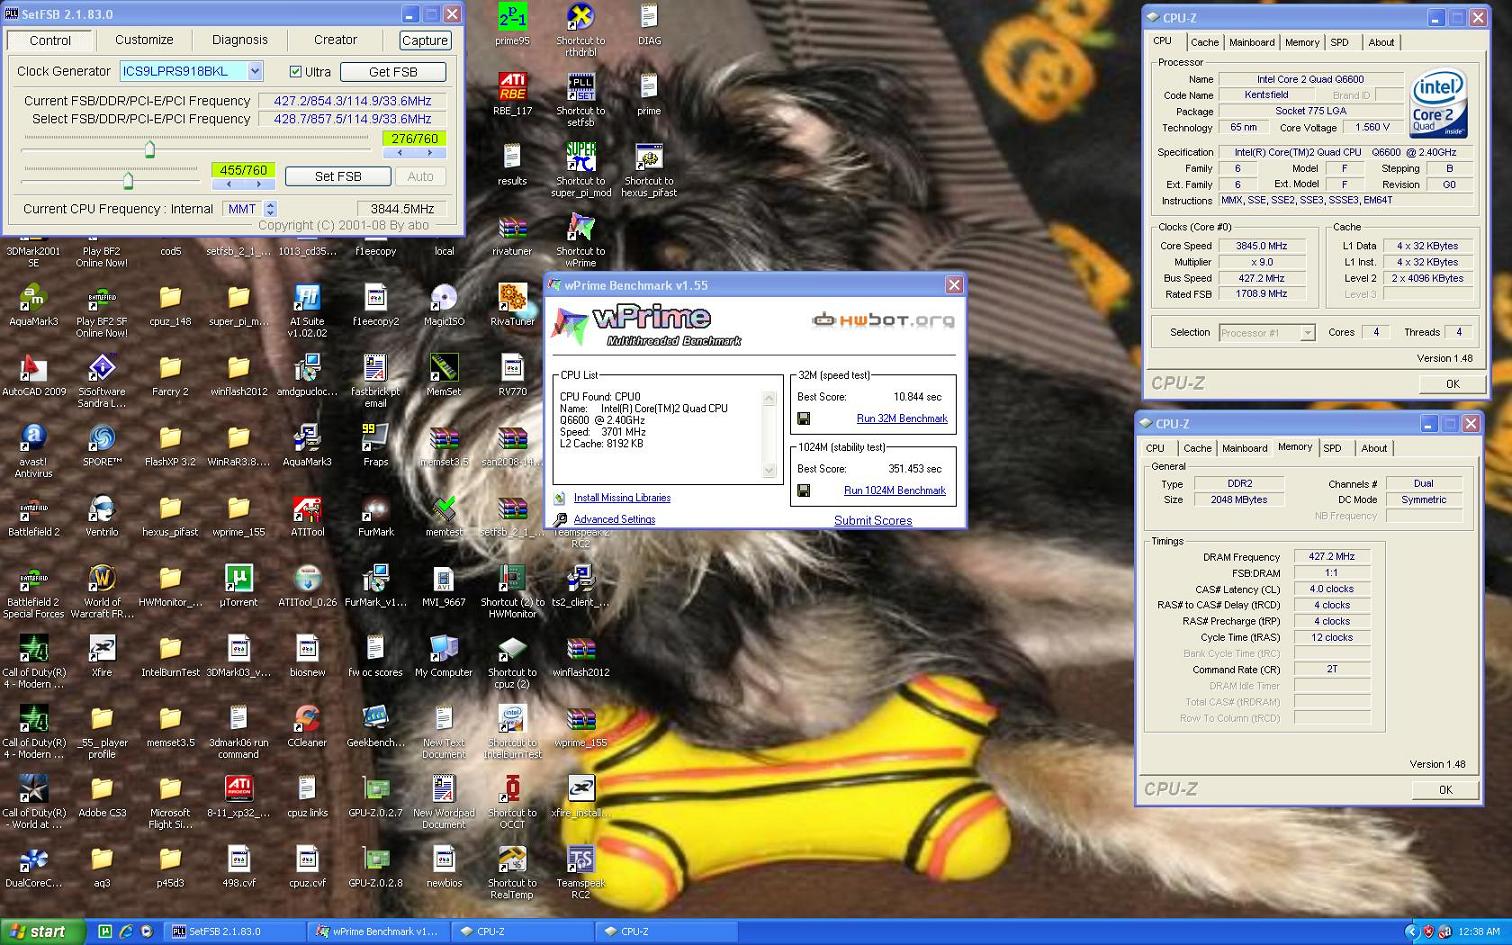The height and width of the screenshot is (945, 1512).
Task: Open the FurMark desktop icon
Action: [x=376, y=514]
